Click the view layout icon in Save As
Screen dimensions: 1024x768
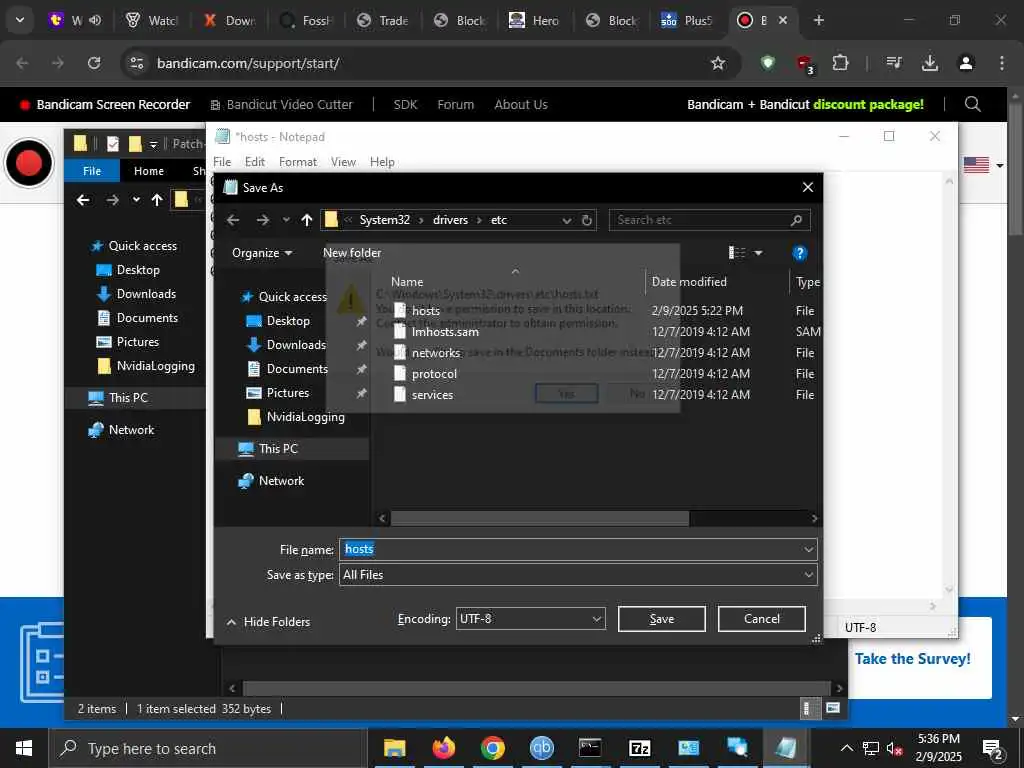pos(737,253)
